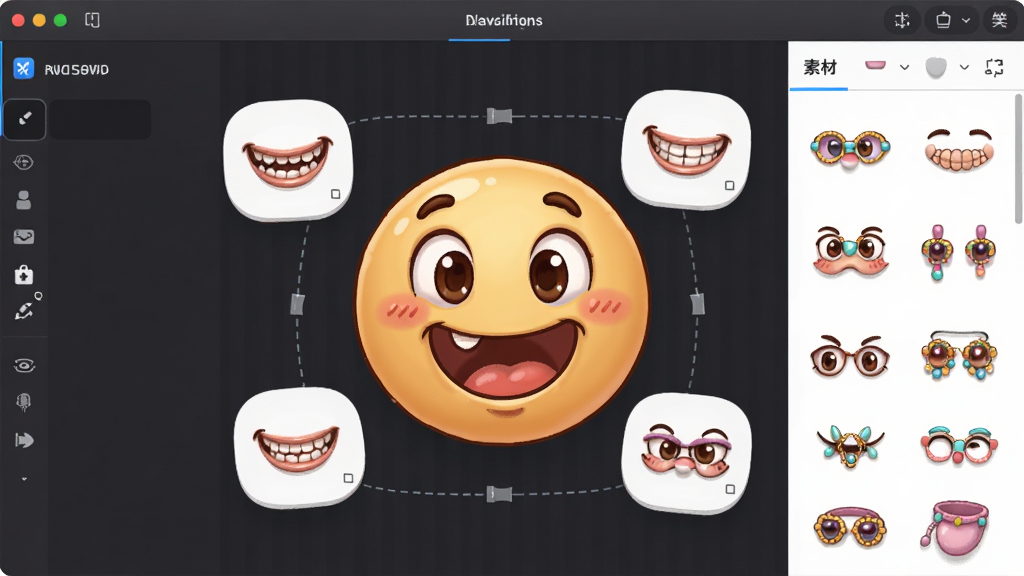
Task: Check the box on top-left mouth card
Action: coord(336,194)
